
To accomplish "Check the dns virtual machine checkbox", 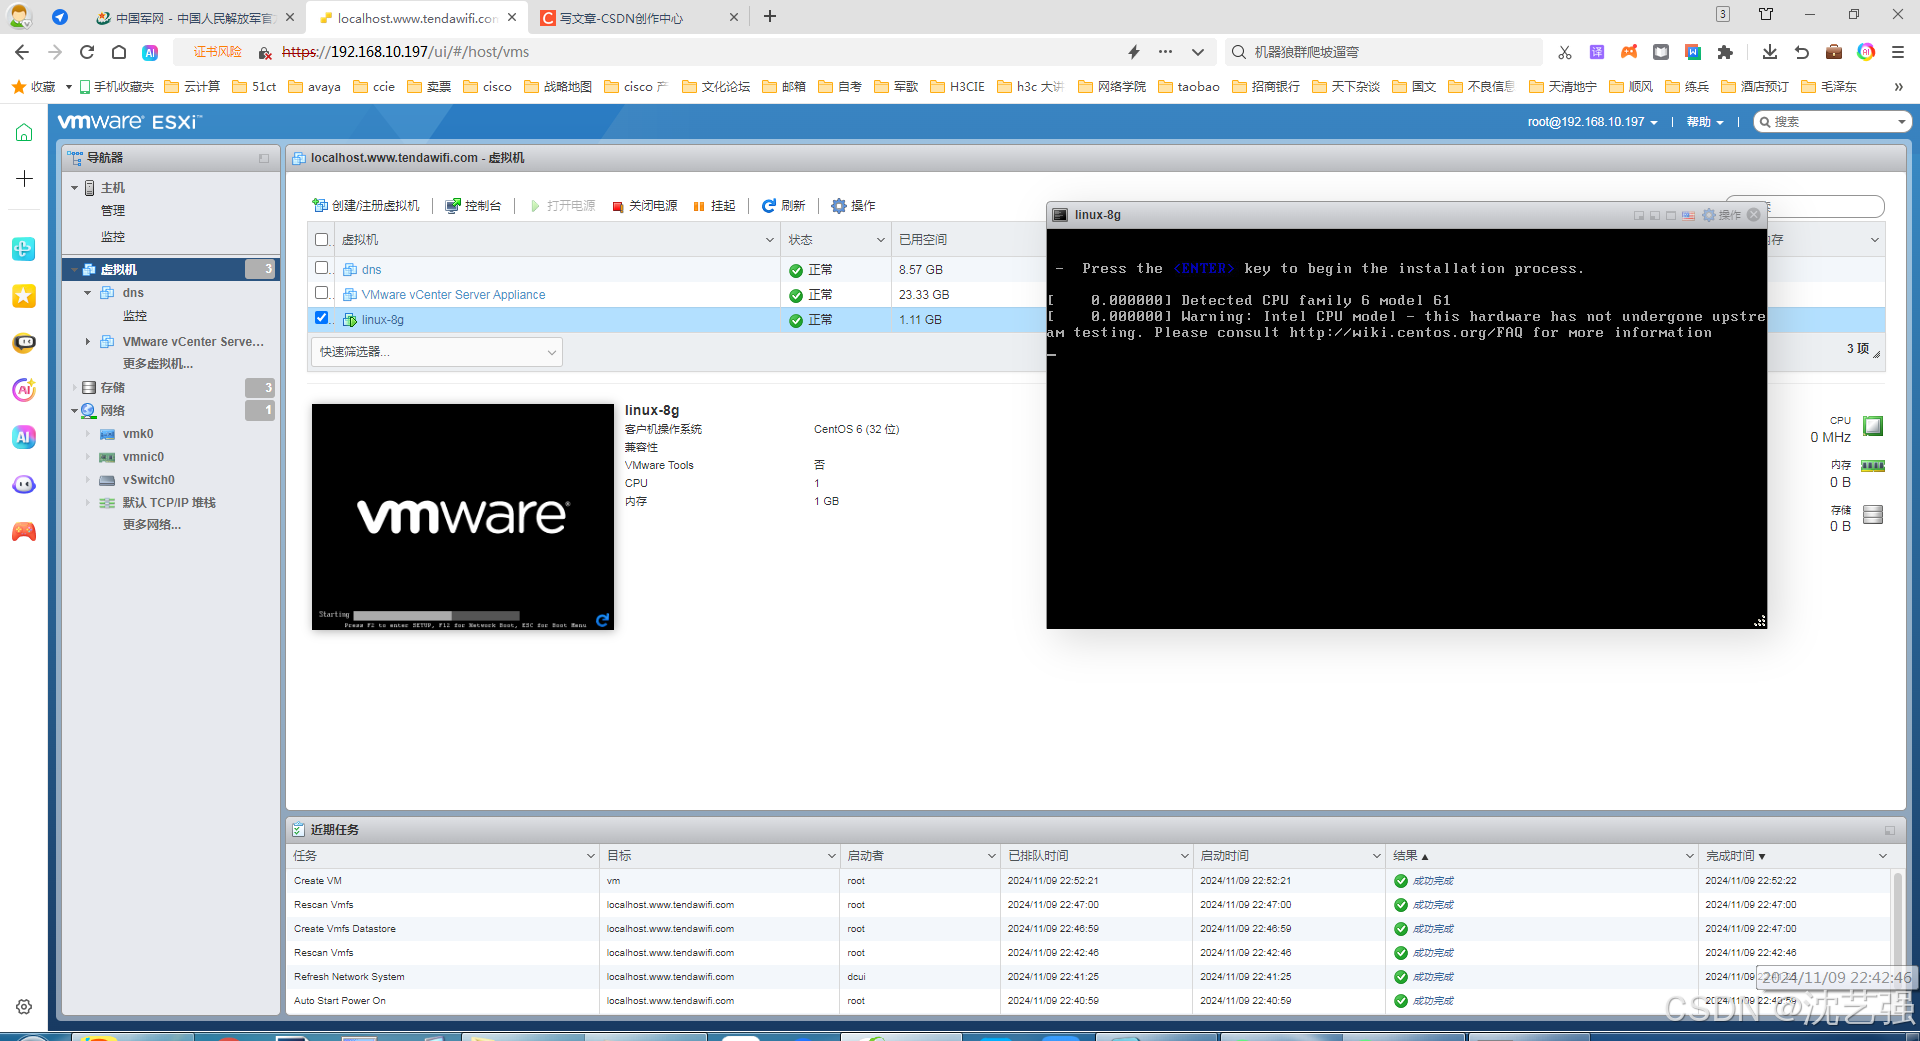I will [321, 268].
